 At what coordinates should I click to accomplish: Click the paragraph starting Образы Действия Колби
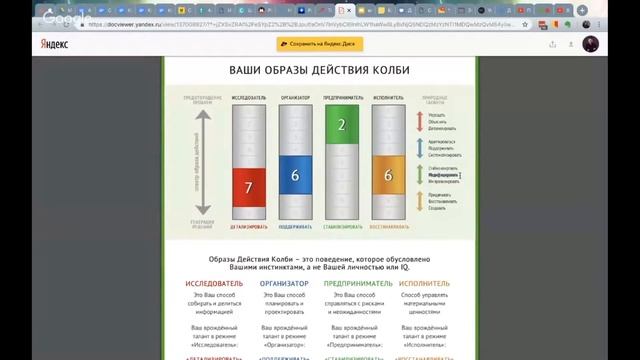click(x=319, y=263)
